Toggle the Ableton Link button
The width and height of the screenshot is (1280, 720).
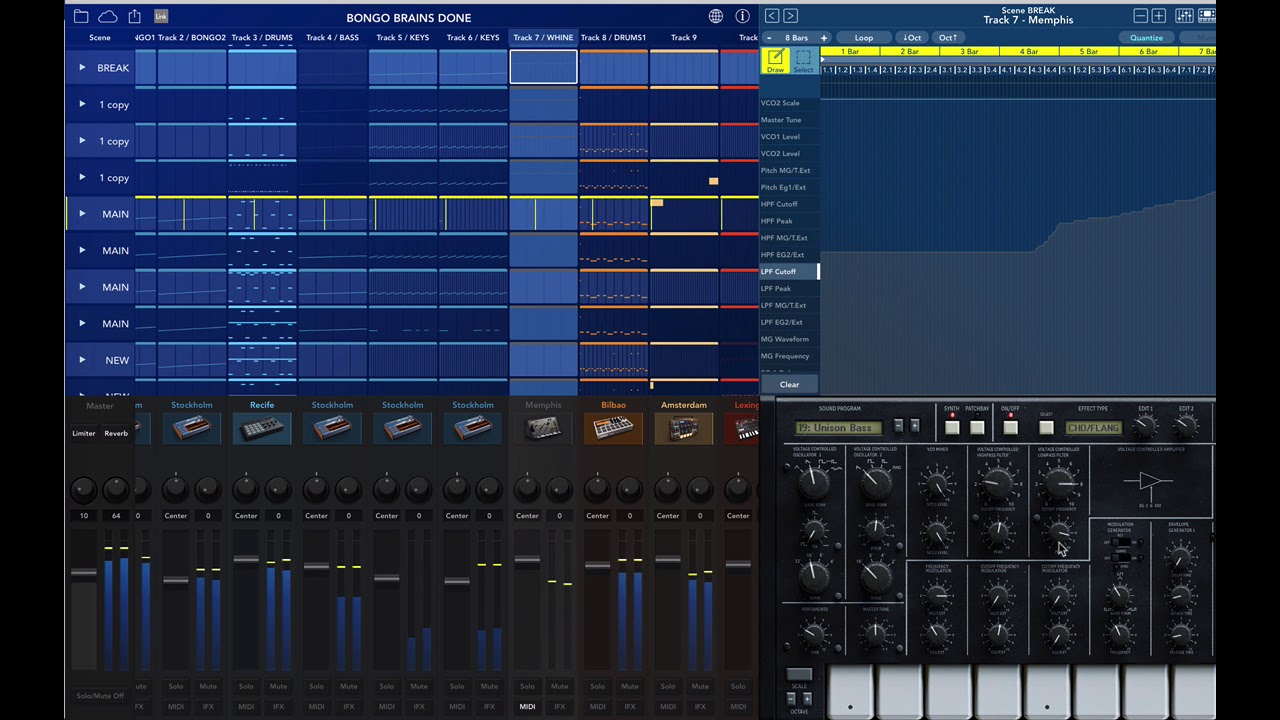click(161, 17)
